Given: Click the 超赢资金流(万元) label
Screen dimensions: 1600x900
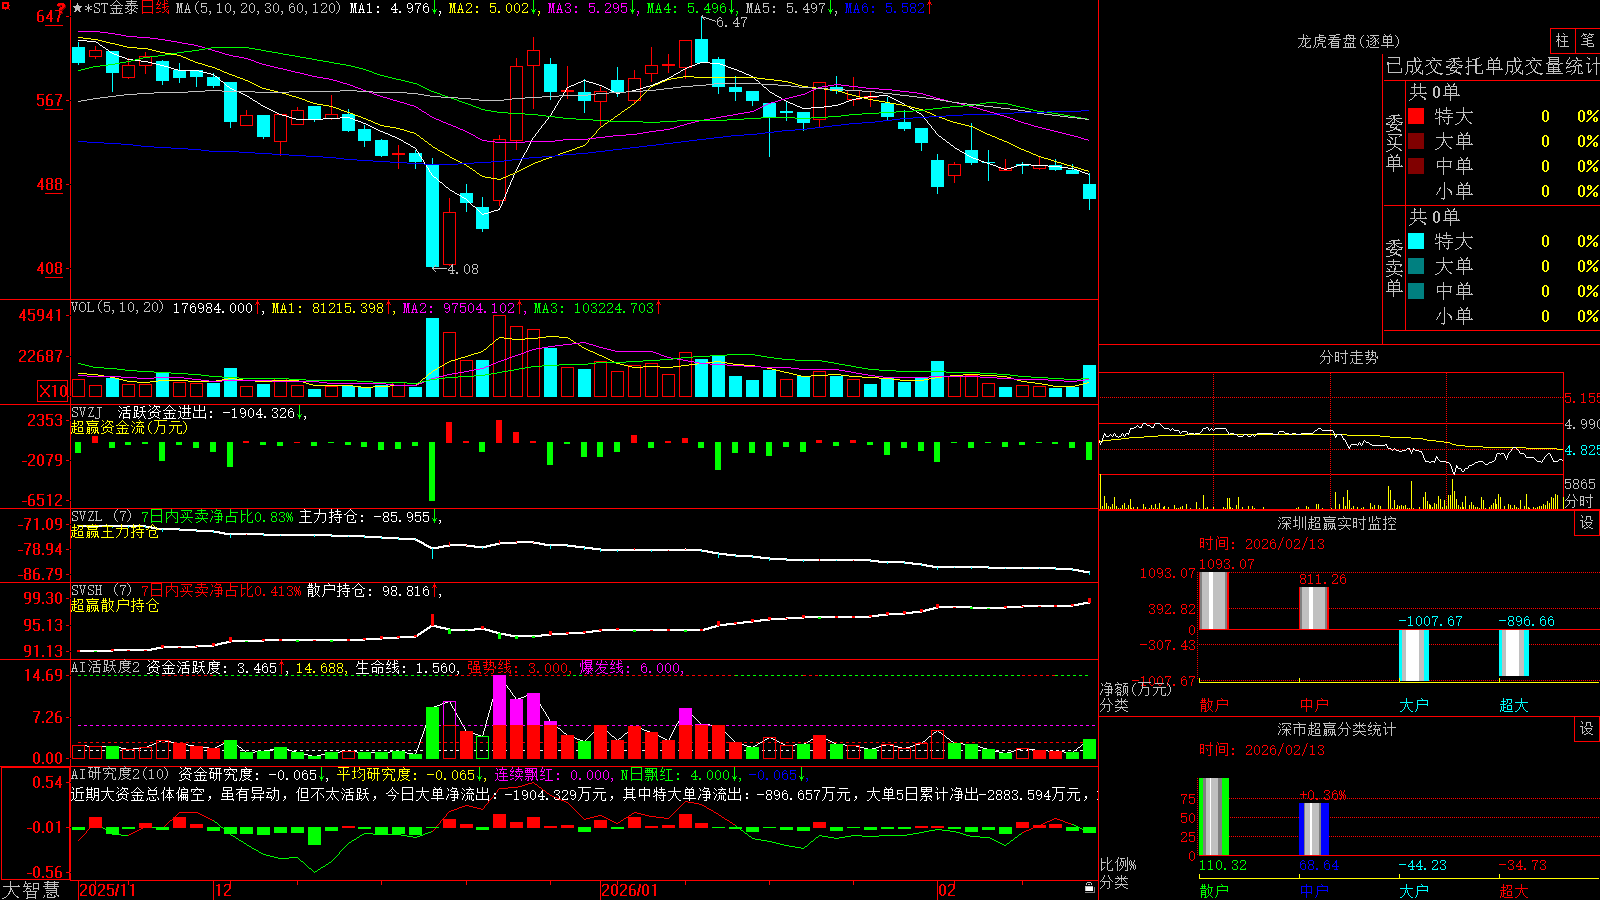Looking at the screenshot, I should click(128, 428).
